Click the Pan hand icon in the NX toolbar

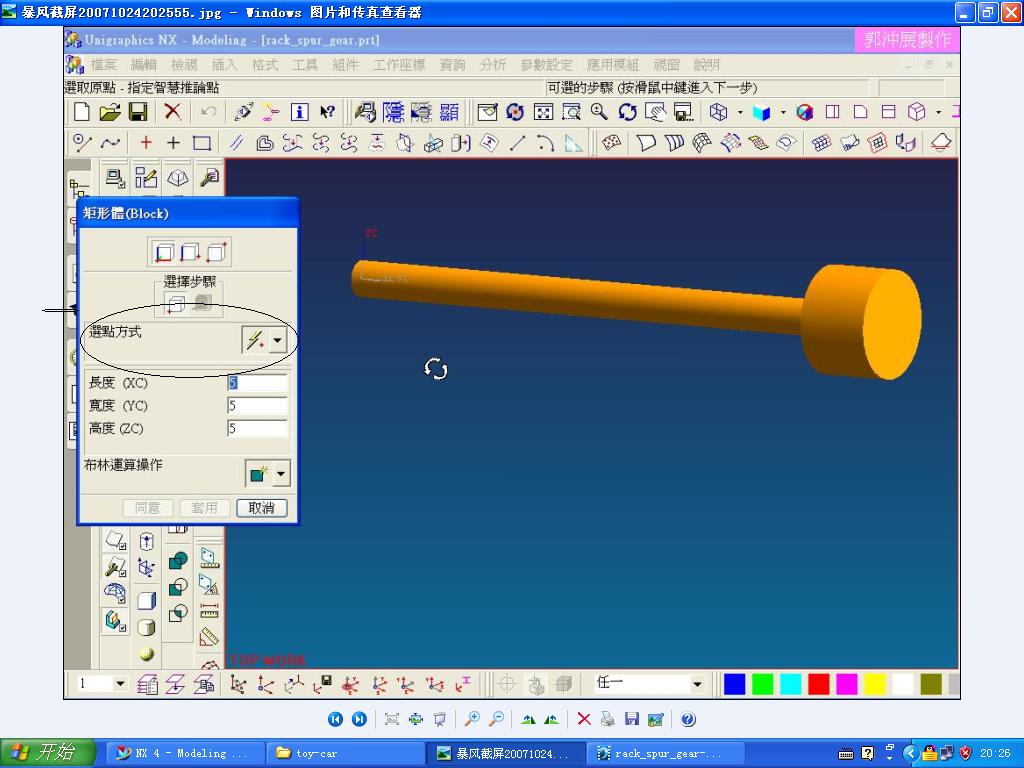point(655,112)
